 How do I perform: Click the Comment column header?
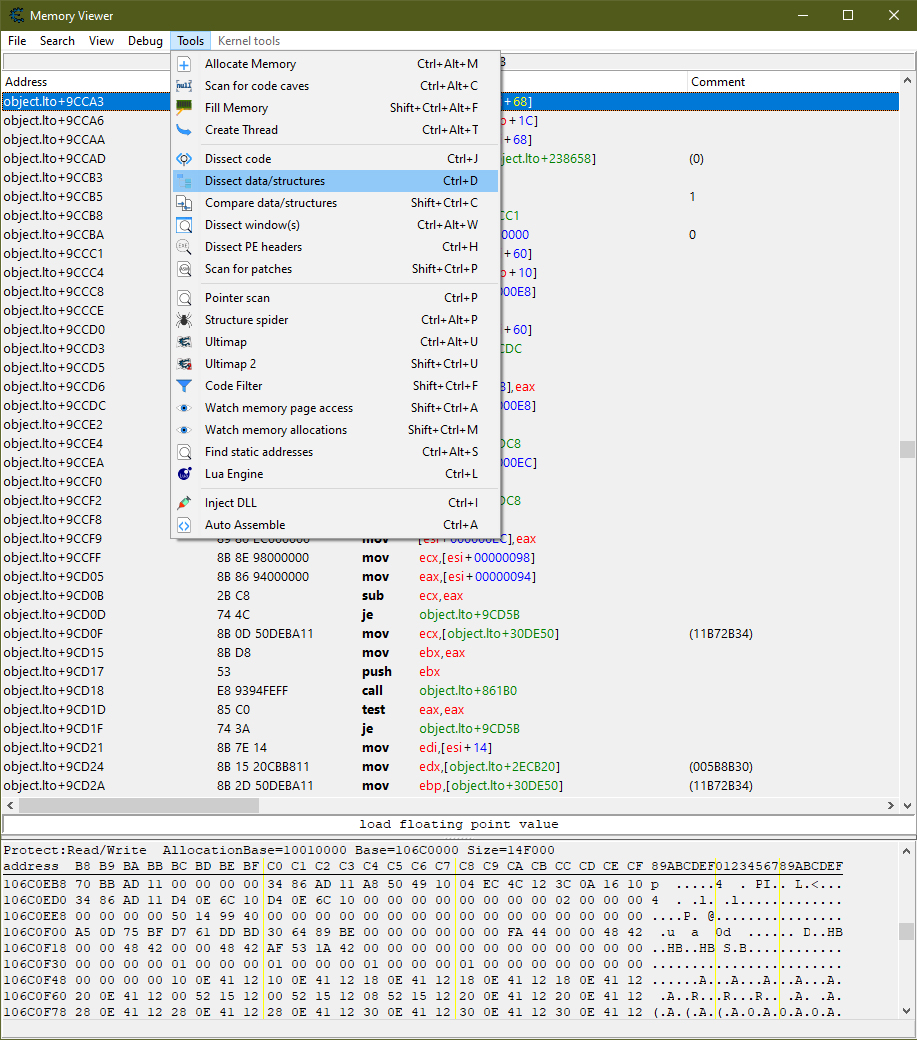tap(718, 82)
